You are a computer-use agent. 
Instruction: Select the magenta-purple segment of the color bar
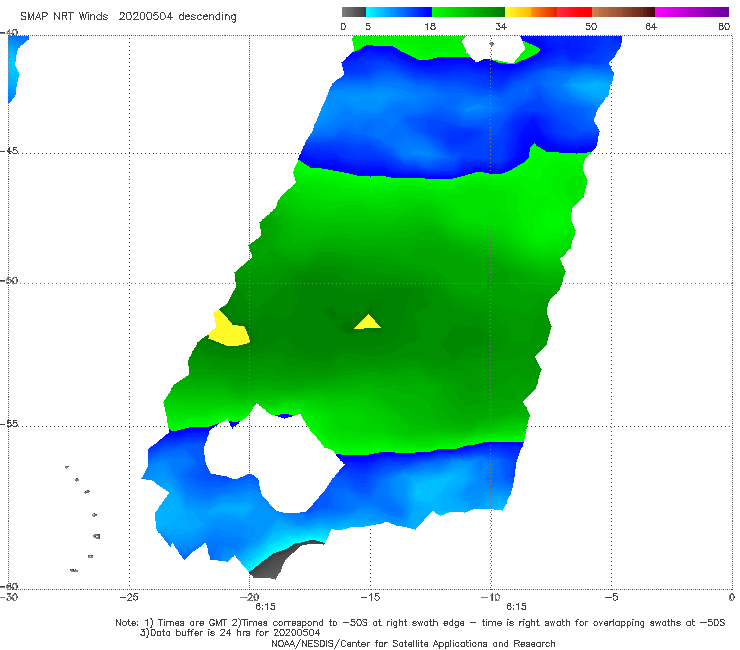(692, 12)
